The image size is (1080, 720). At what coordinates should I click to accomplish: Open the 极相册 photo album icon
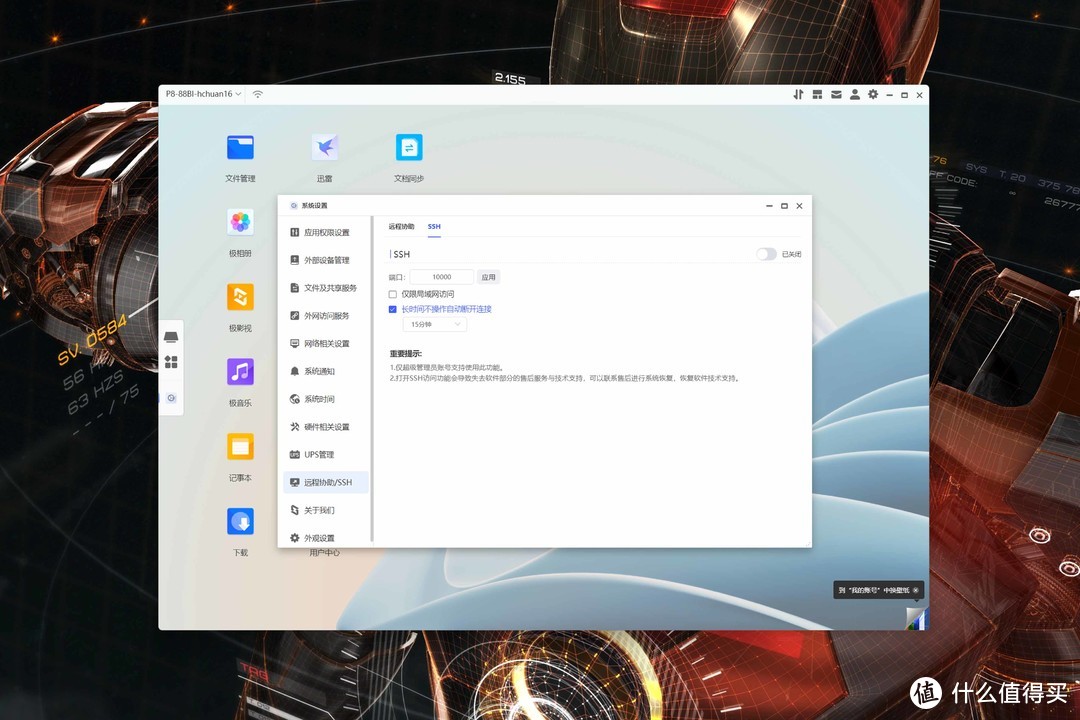click(x=240, y=222)
